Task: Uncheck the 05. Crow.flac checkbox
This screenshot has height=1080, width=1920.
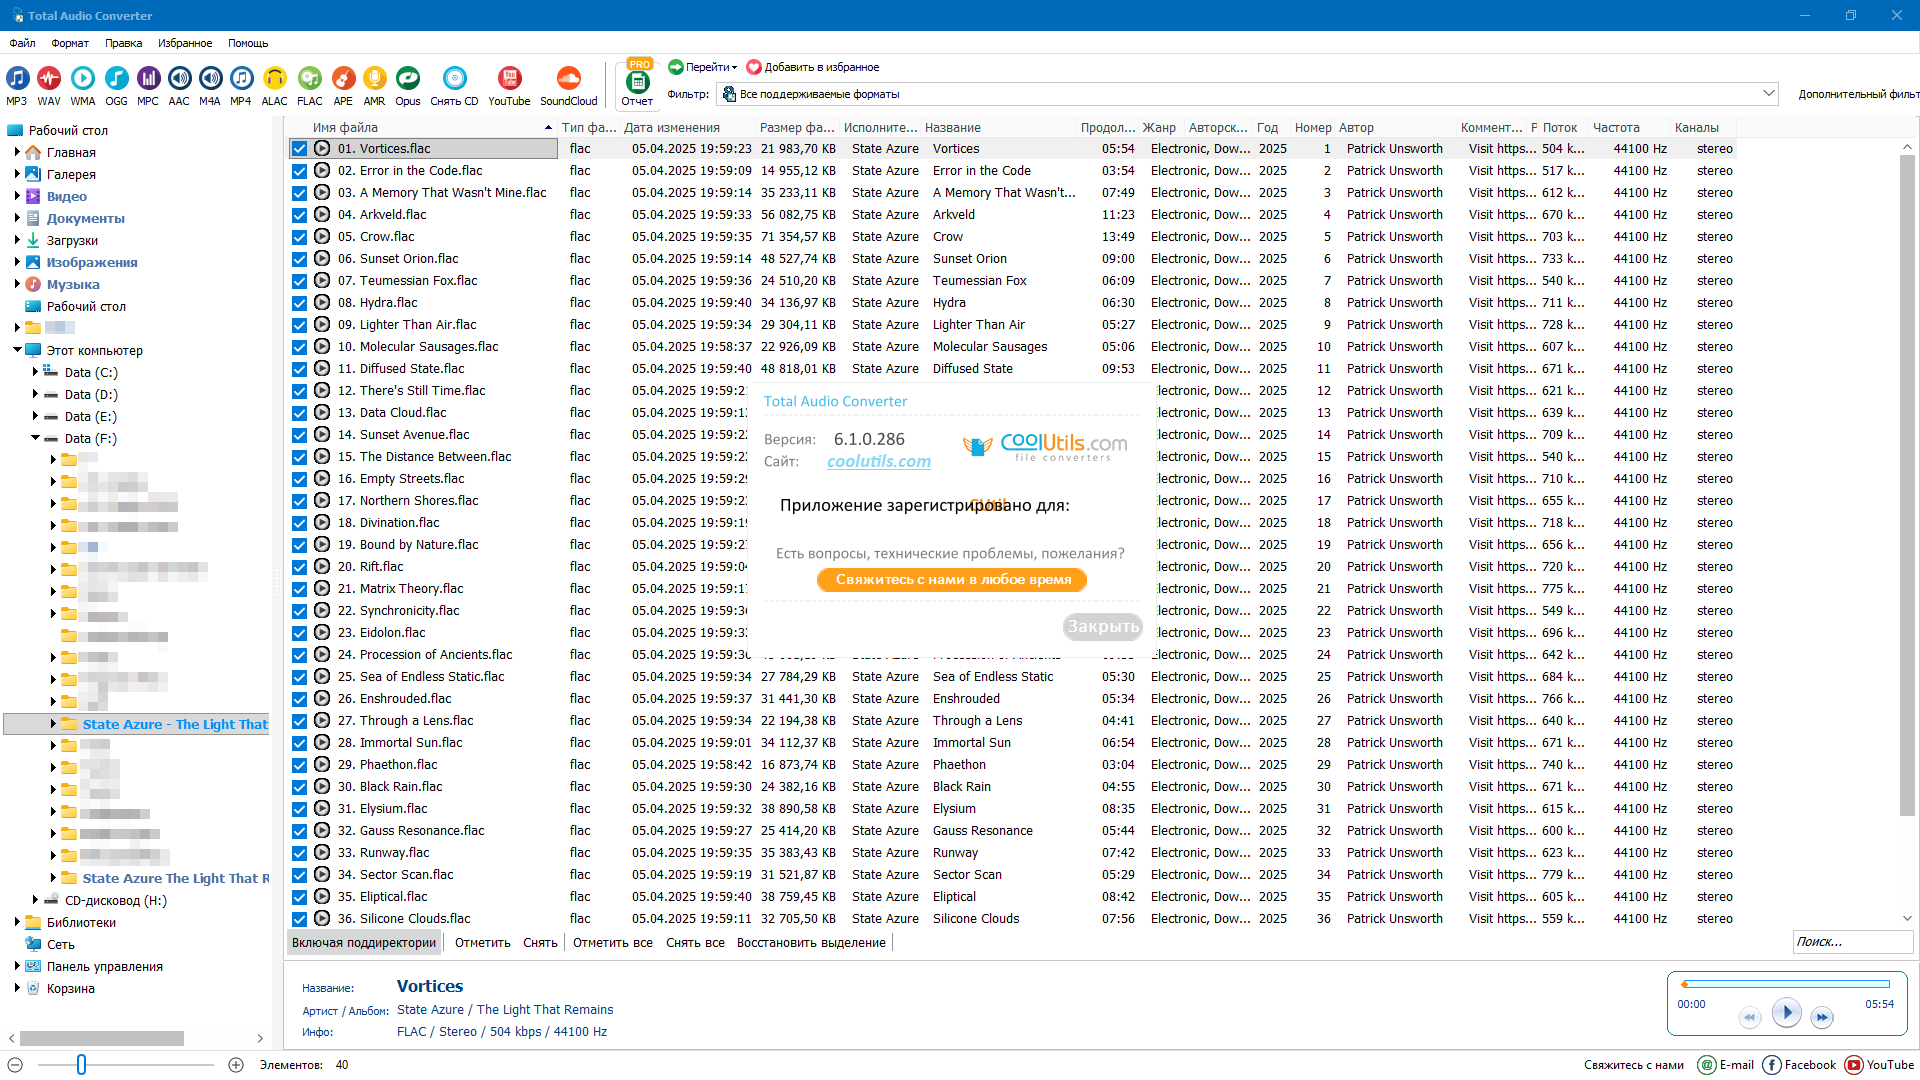Action: pyautogui.click(x=299, y=237)
